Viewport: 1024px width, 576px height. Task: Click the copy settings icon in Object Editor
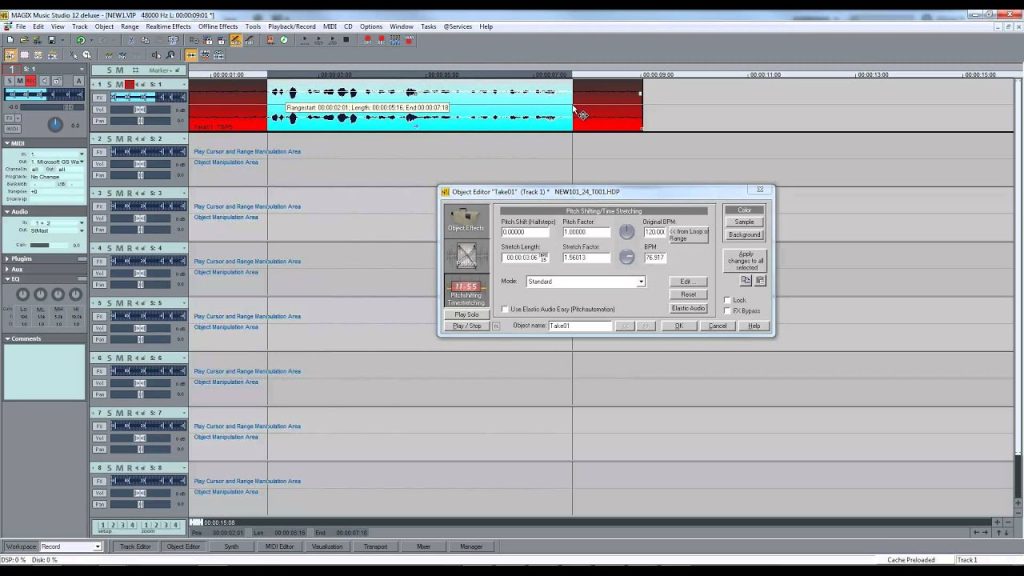point(746,280)
